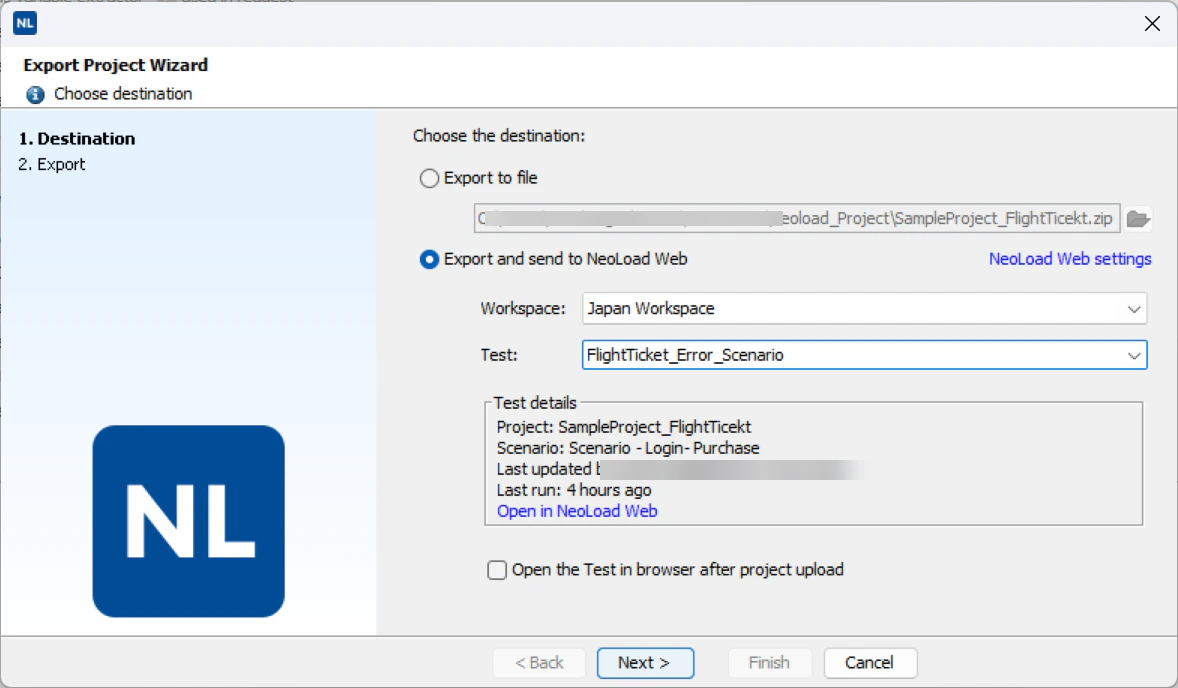
Task: Click Scenario - Login- Purchase detail line
Action: 628,448
